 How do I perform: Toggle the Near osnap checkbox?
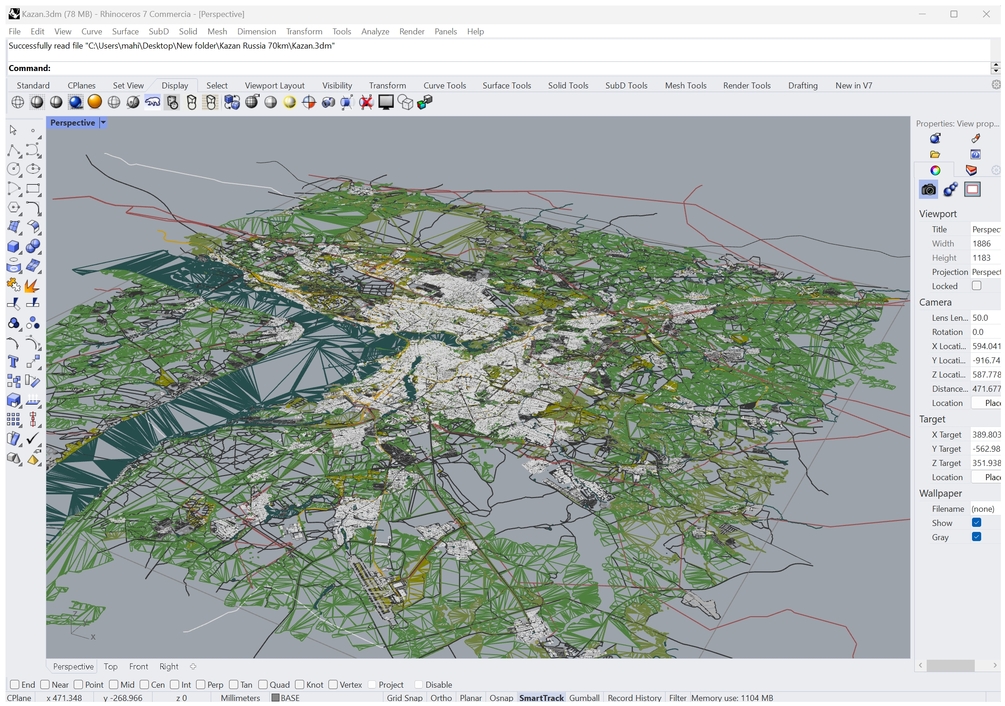click(45, 685)
